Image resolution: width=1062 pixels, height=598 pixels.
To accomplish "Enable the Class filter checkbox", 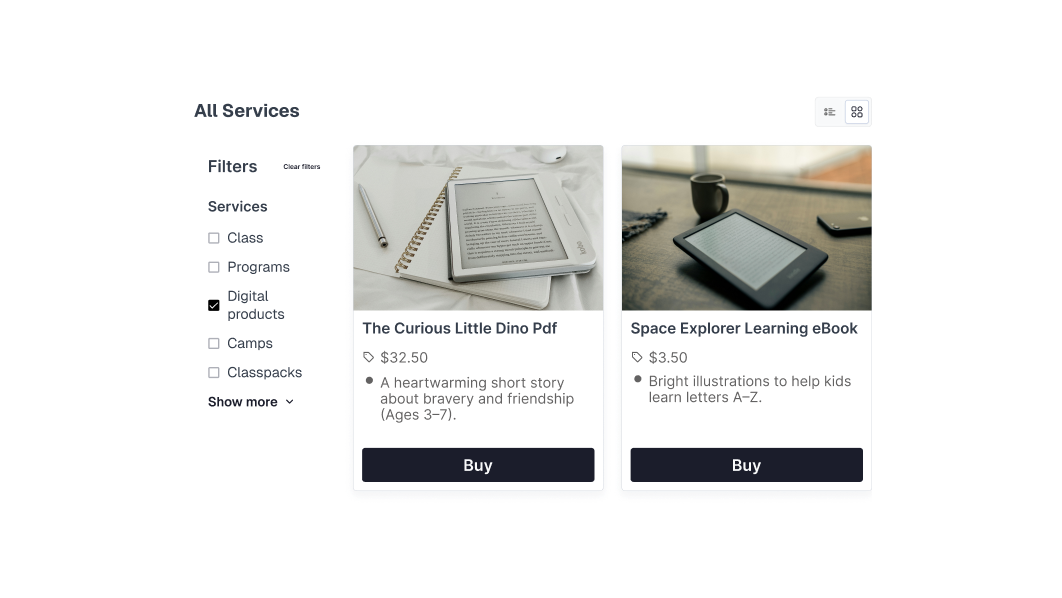I will click(x=213, y=238).
